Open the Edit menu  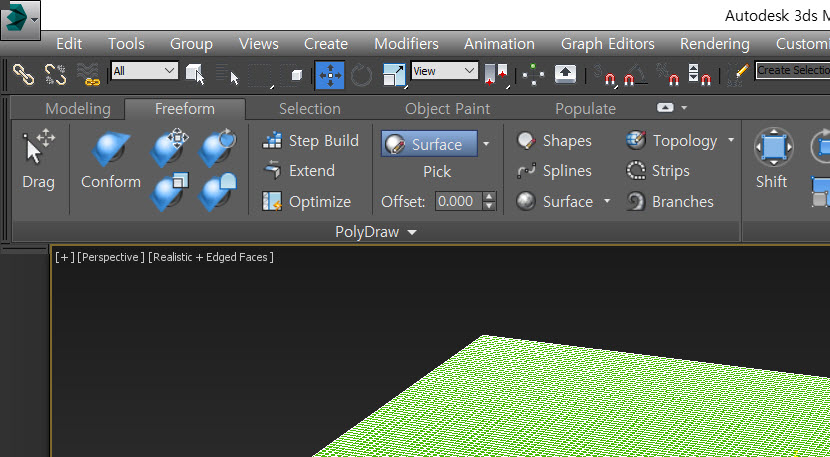click(69, 44)
